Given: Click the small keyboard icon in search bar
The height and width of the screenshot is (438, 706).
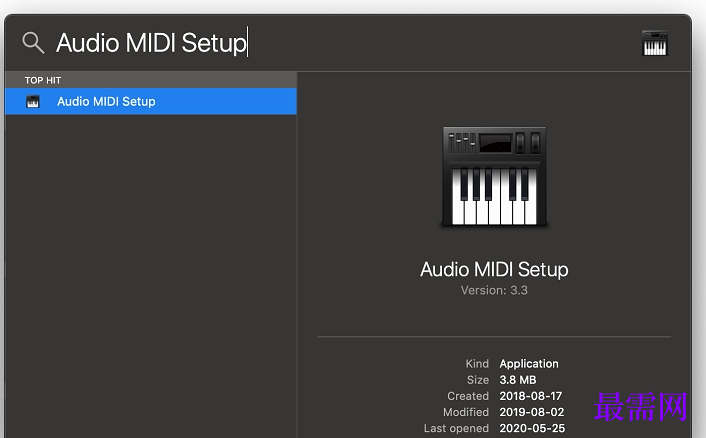Looking at the screenshot, I should (x=655, y=43).
